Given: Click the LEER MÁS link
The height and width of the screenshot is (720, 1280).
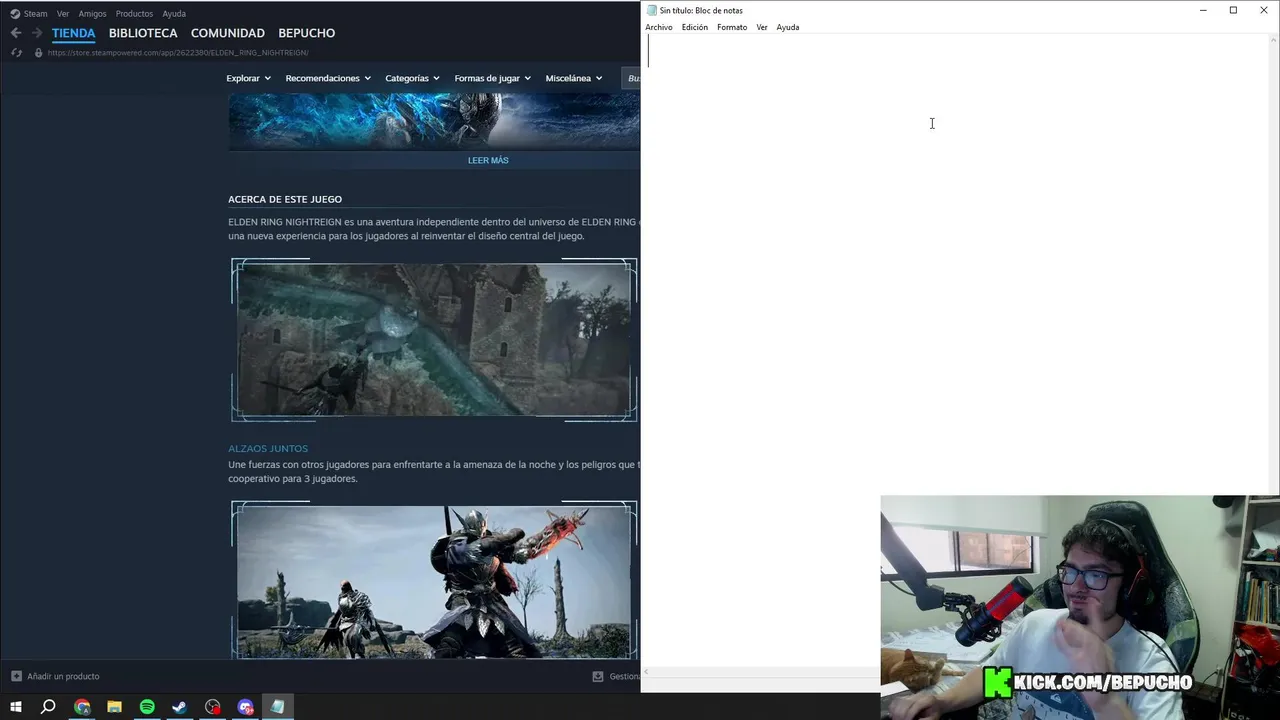Looking at the screenshot, I should pyautogui.click(x=488, y=160).
